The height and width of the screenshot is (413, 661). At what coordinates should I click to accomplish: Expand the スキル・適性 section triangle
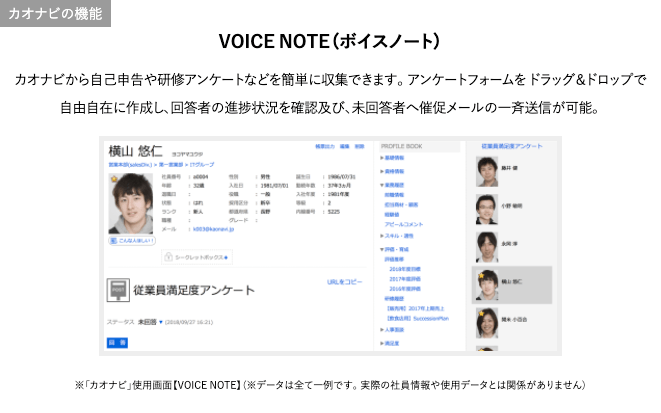pyautogui.click(x=382, y=236)
